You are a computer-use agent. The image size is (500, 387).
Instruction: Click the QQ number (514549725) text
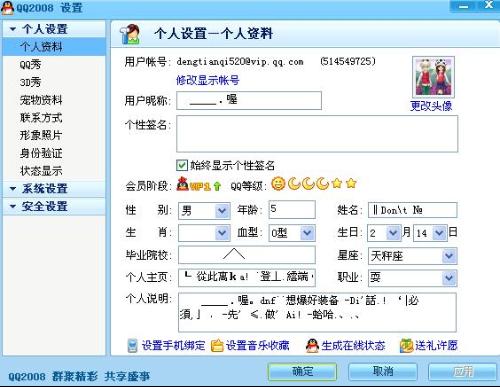[x=348, y=61]
